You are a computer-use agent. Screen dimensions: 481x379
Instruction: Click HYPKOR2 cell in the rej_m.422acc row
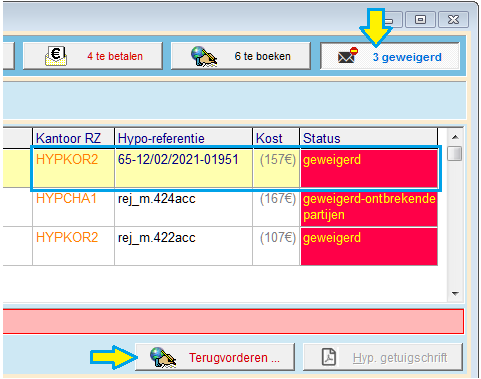tap(73, 246)
